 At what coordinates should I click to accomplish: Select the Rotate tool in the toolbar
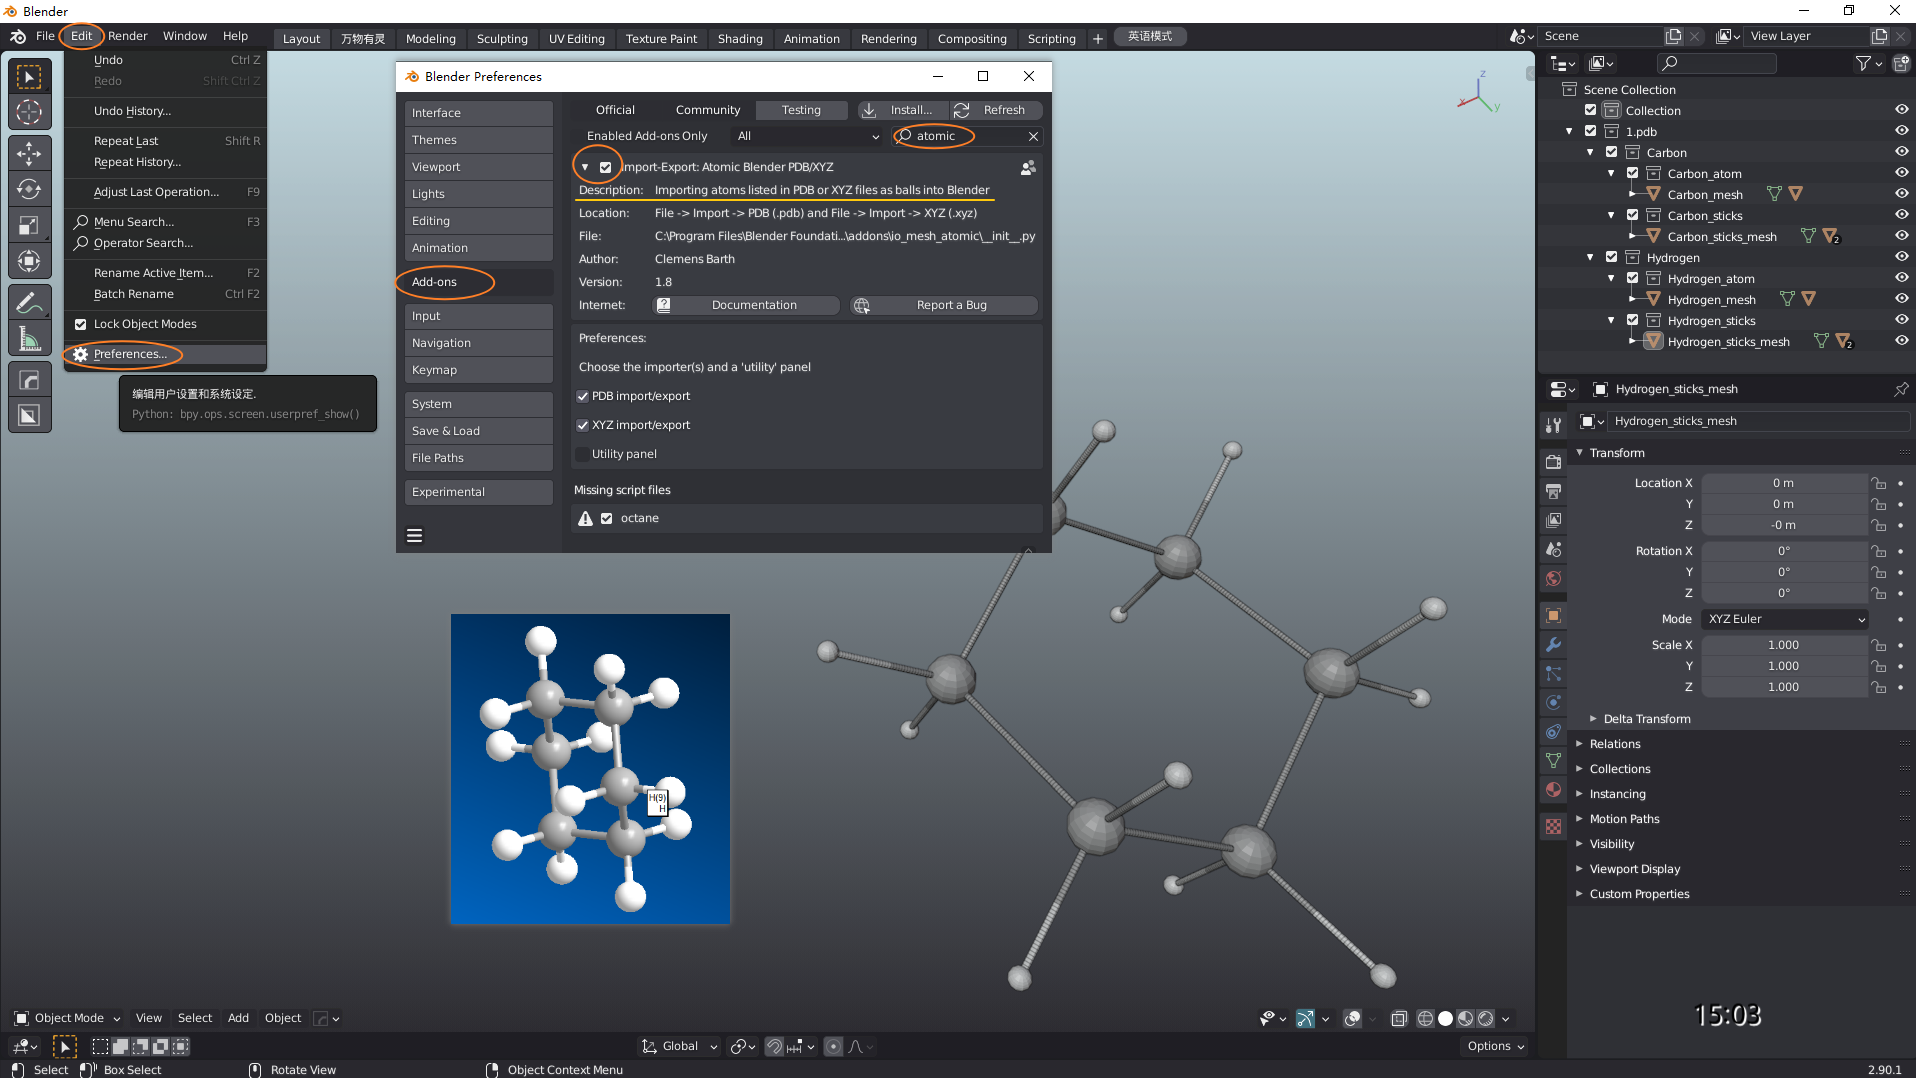coord(29,189)
